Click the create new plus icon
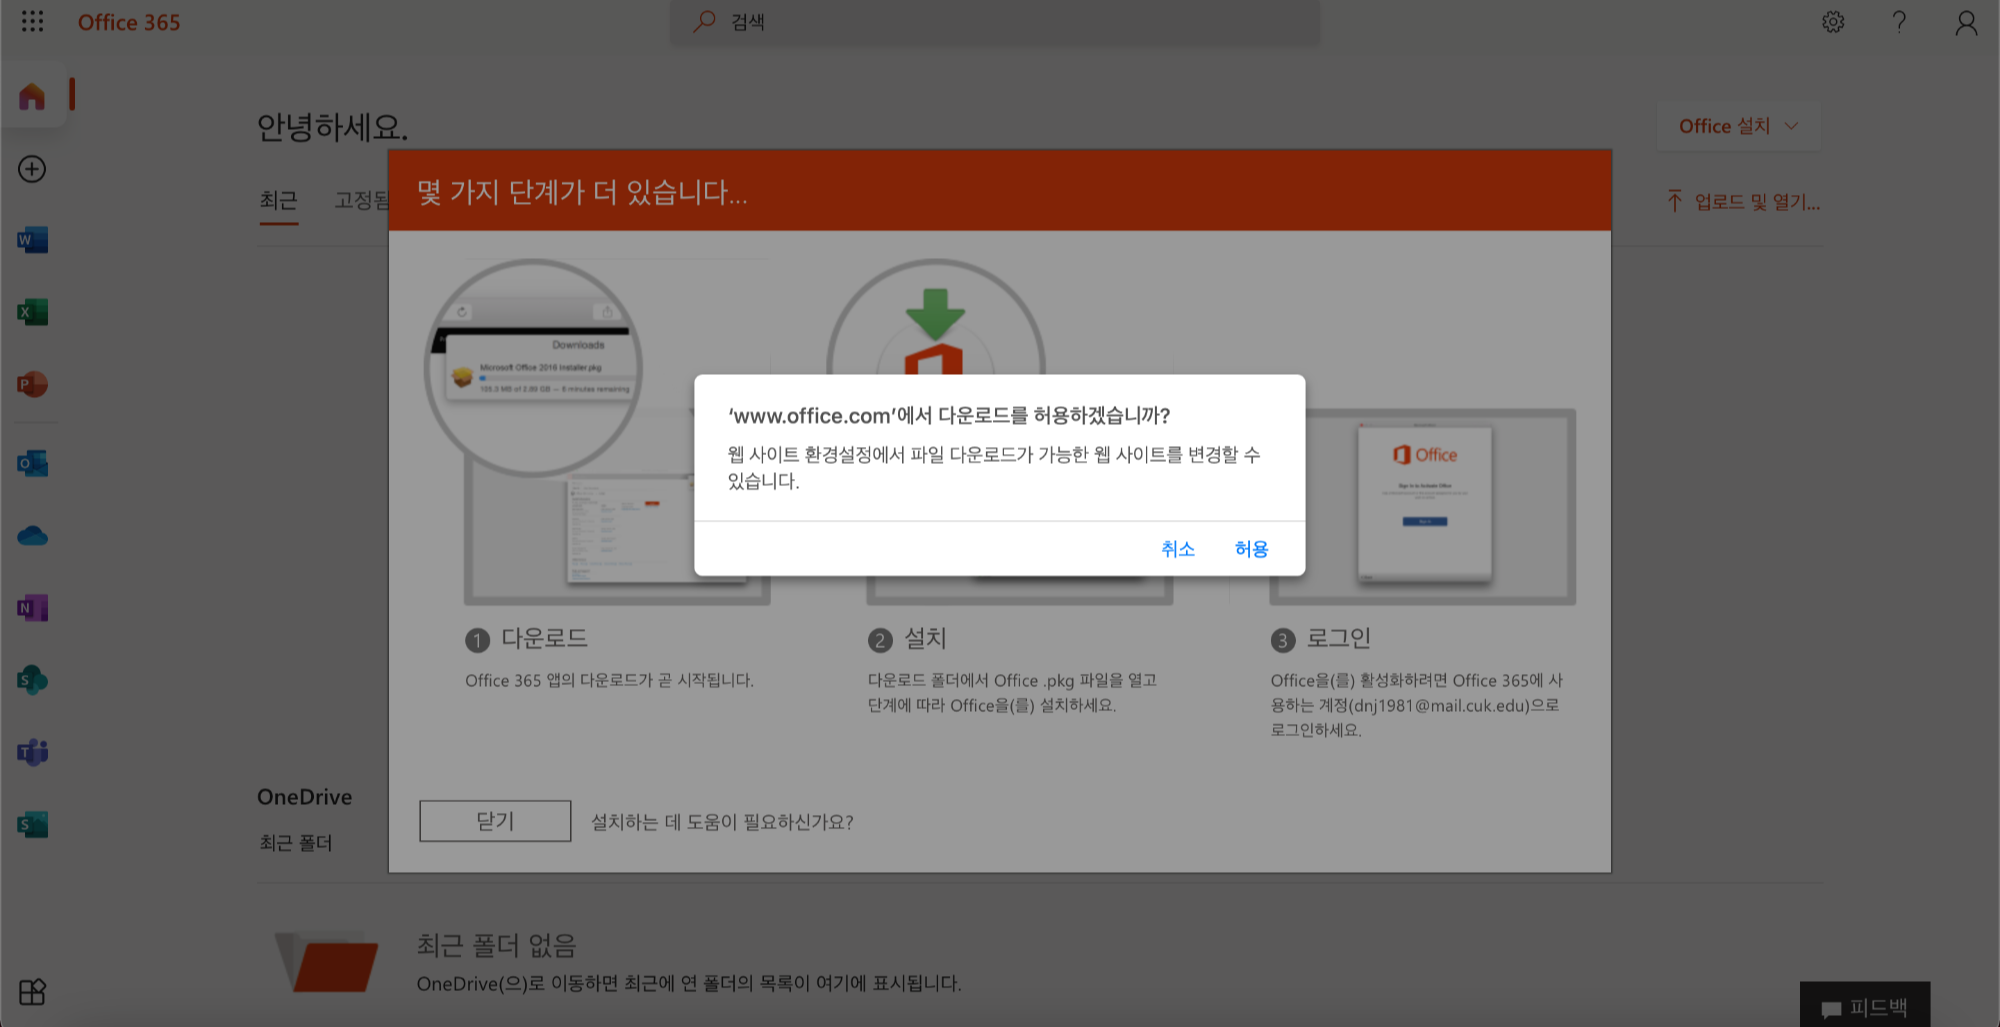 click(x=32, y=169)
